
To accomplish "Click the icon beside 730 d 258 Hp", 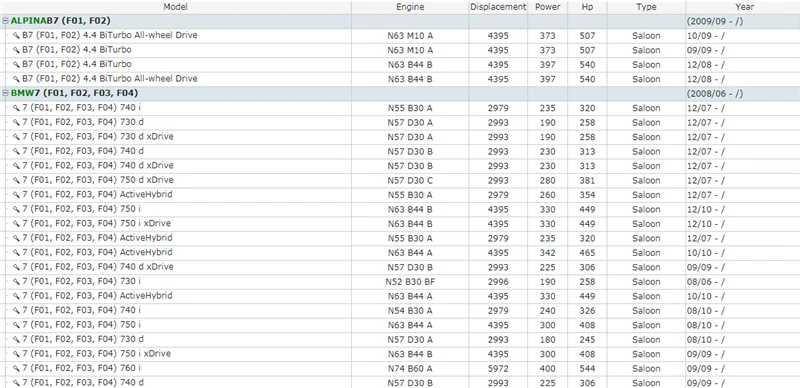I will (16, 123).
